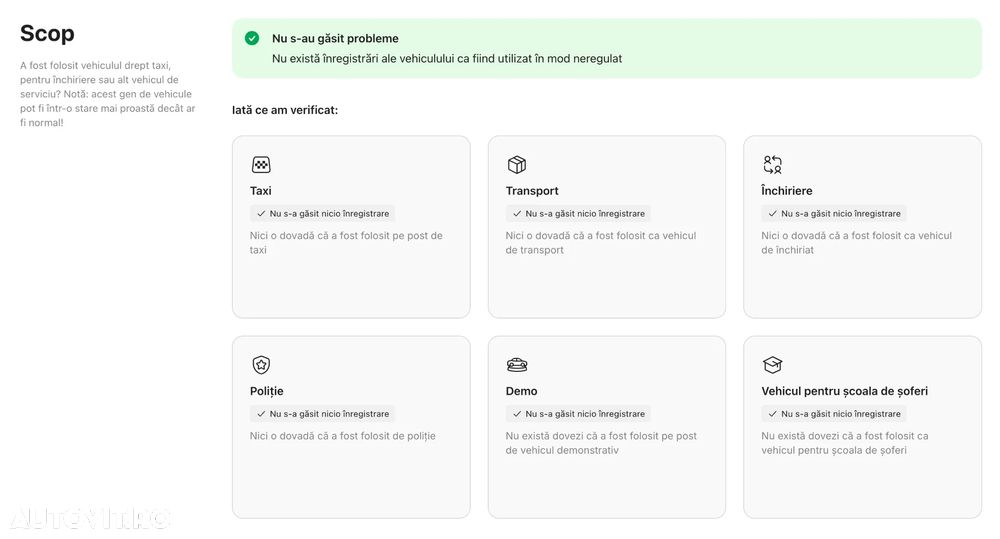Image resolution: width=1000 pixels, height=539 pixels.
Task: Click the Demo card title
Action: 522,391
